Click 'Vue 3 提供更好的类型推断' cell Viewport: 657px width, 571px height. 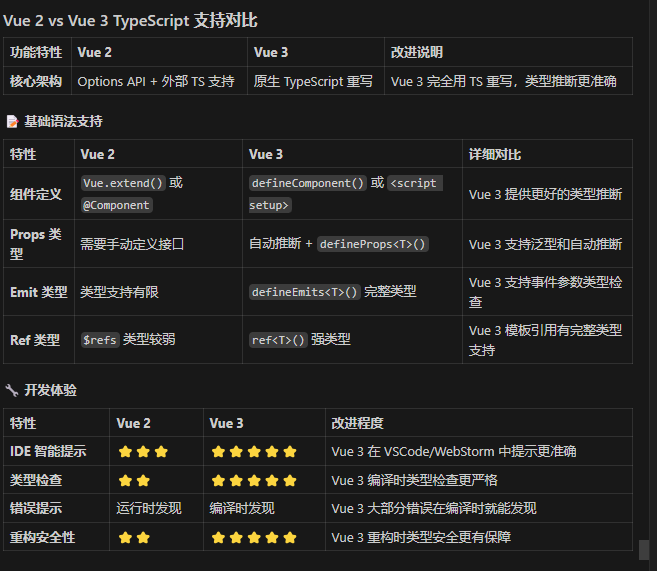pos(546,194)
